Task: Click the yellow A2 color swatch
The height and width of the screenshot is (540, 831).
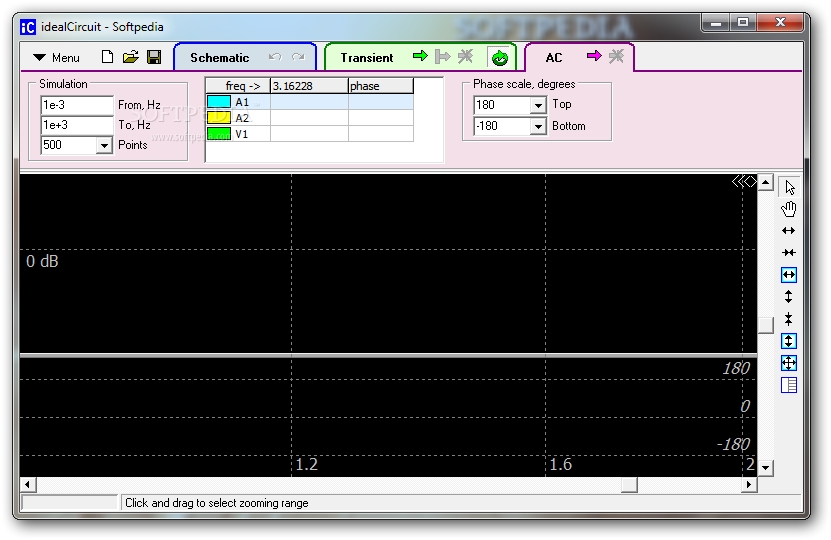Action: 219,118
